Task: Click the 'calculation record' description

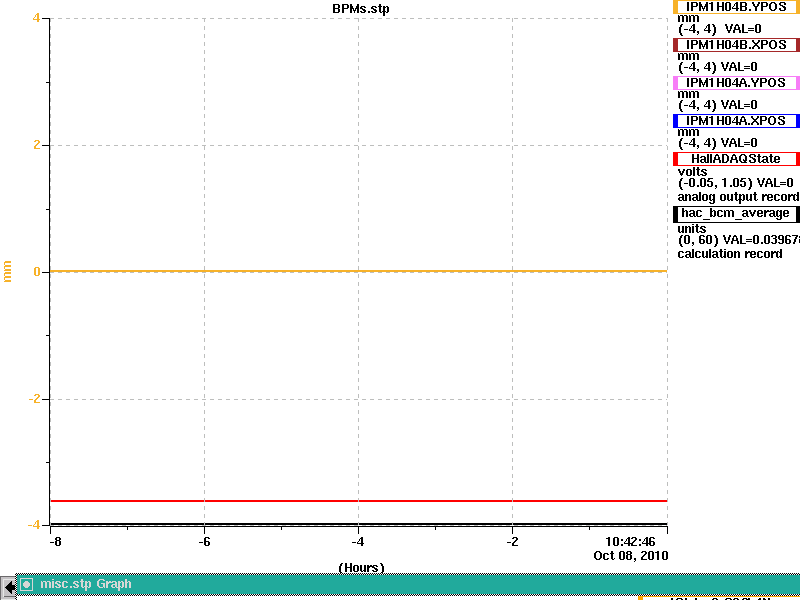Action: click(730, 254)
